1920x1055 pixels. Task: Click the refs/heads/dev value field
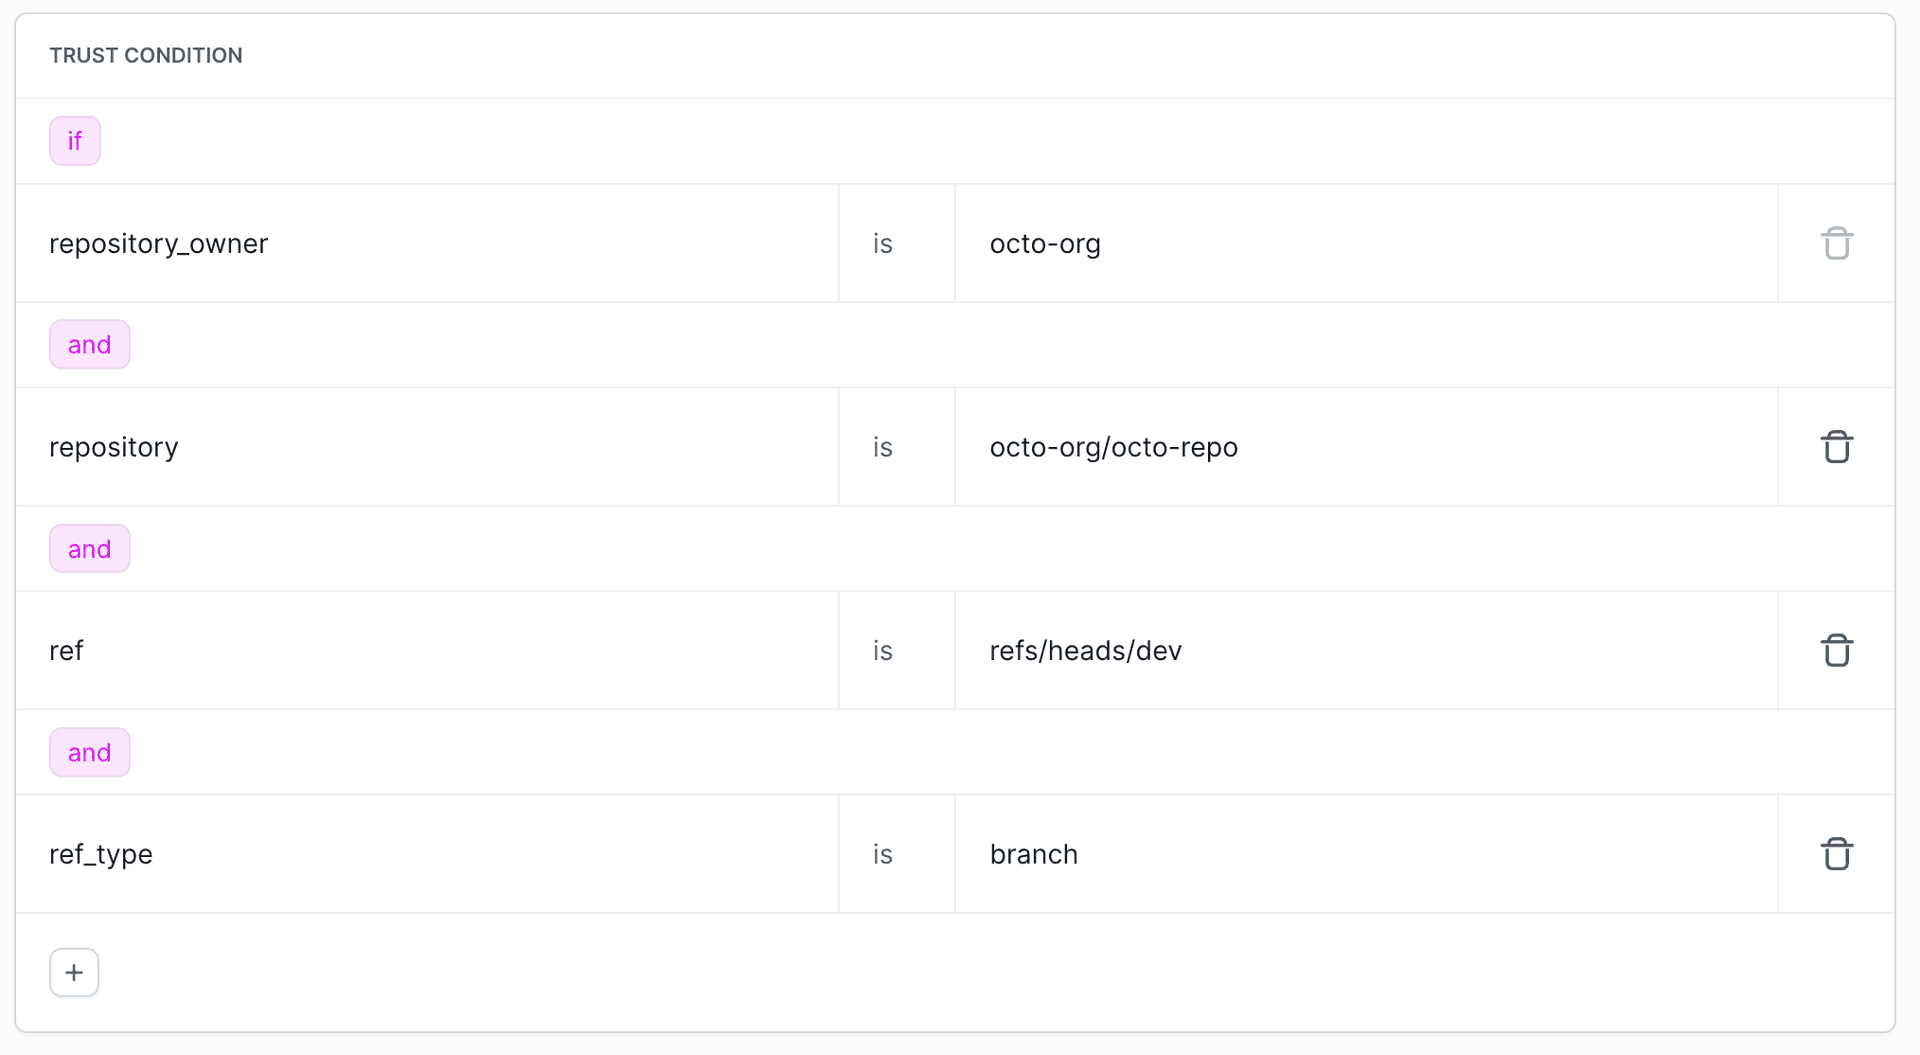(x=1086, y=650)
